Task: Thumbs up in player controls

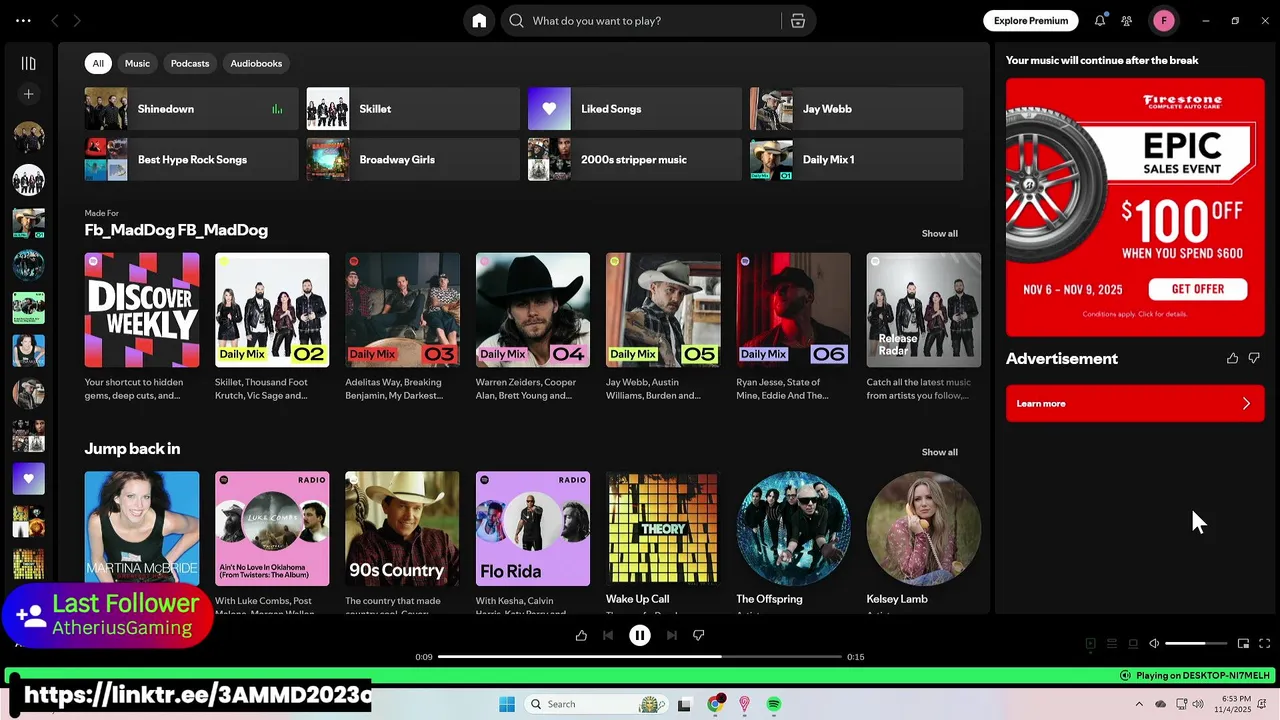Action: (x=581, y=635)
